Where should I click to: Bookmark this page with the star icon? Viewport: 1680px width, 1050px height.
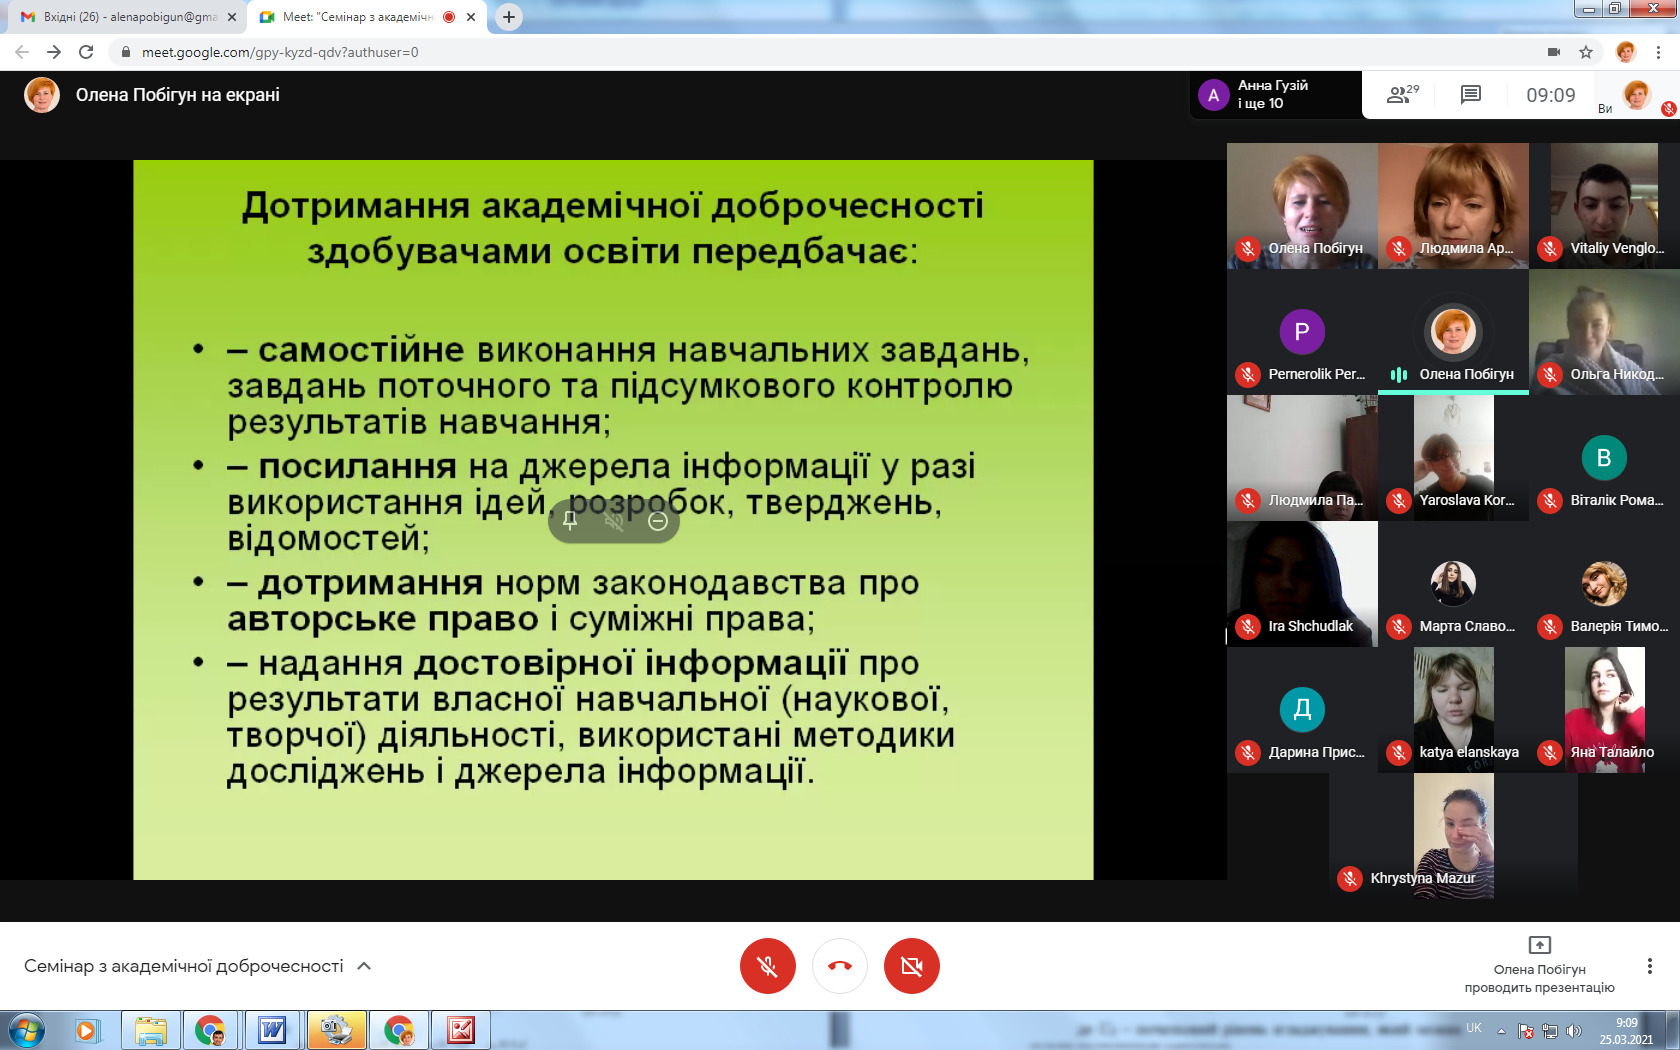tap(1586, 52)
